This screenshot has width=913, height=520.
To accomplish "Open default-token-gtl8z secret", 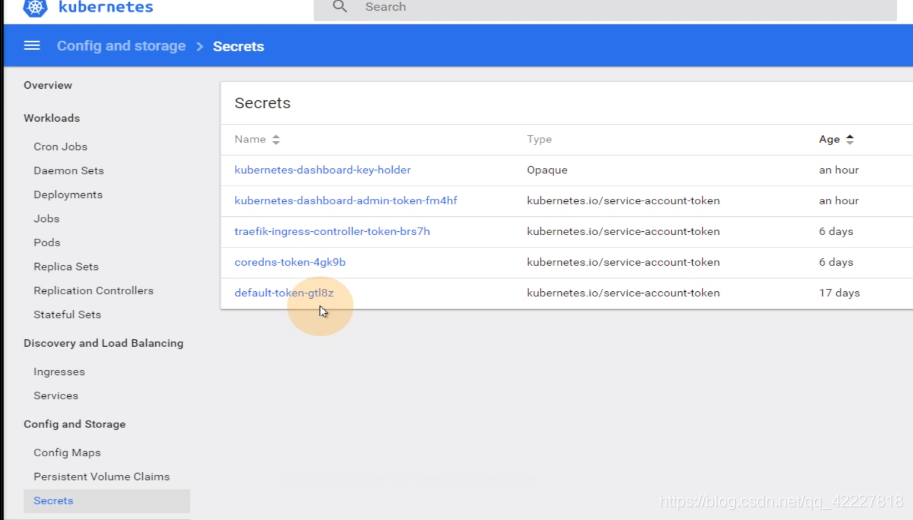I will click(284, 293).
